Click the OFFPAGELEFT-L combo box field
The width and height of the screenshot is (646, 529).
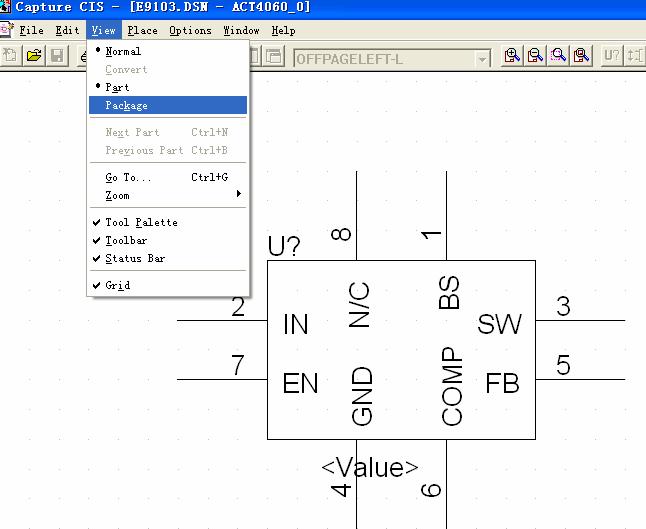tap(391, 59)
